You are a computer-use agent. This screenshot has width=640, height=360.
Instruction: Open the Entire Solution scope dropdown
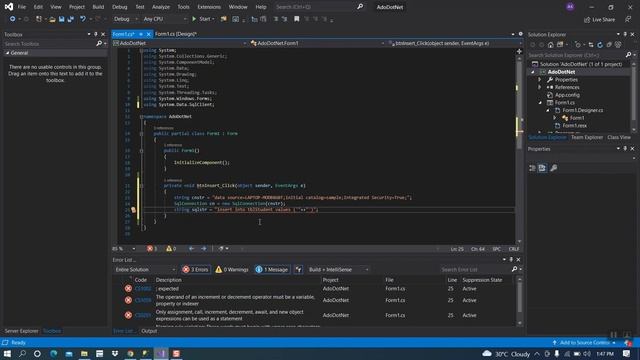(145, 269)
